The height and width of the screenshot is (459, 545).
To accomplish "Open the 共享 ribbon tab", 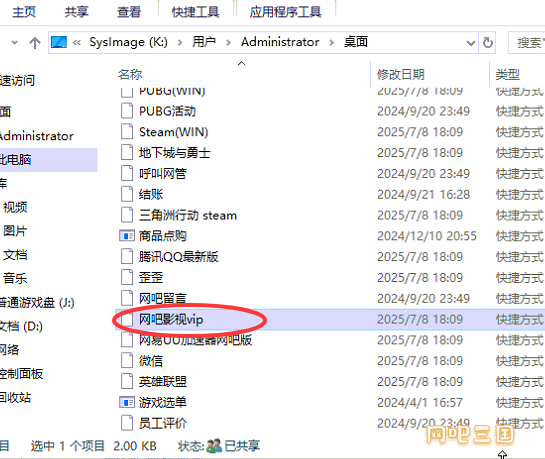I will pos(76,12).
